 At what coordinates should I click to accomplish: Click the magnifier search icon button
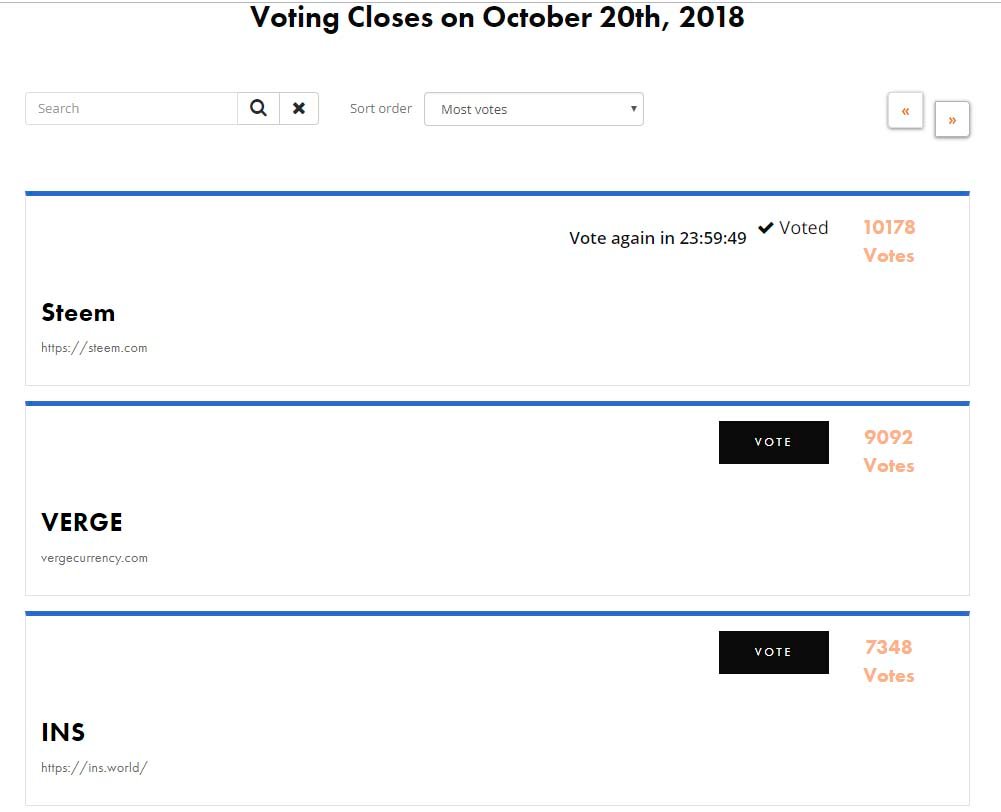pyautogui.click(x=258, y=109)
